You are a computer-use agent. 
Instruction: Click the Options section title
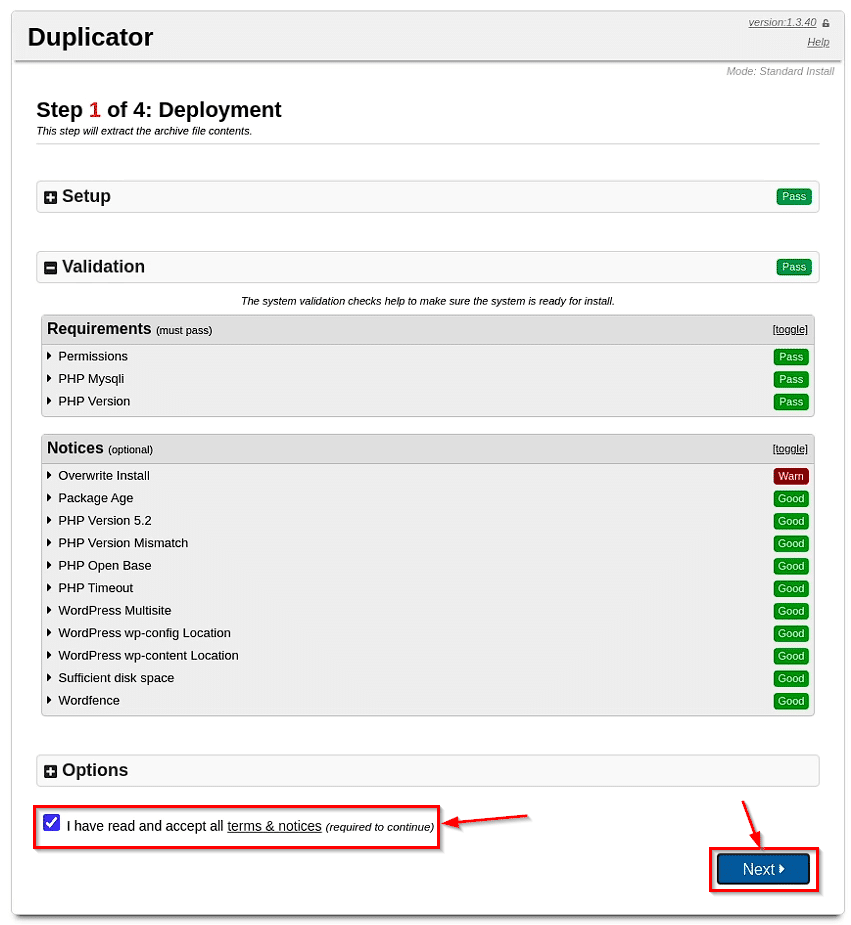pyautogui.click(x=95, y=770)
